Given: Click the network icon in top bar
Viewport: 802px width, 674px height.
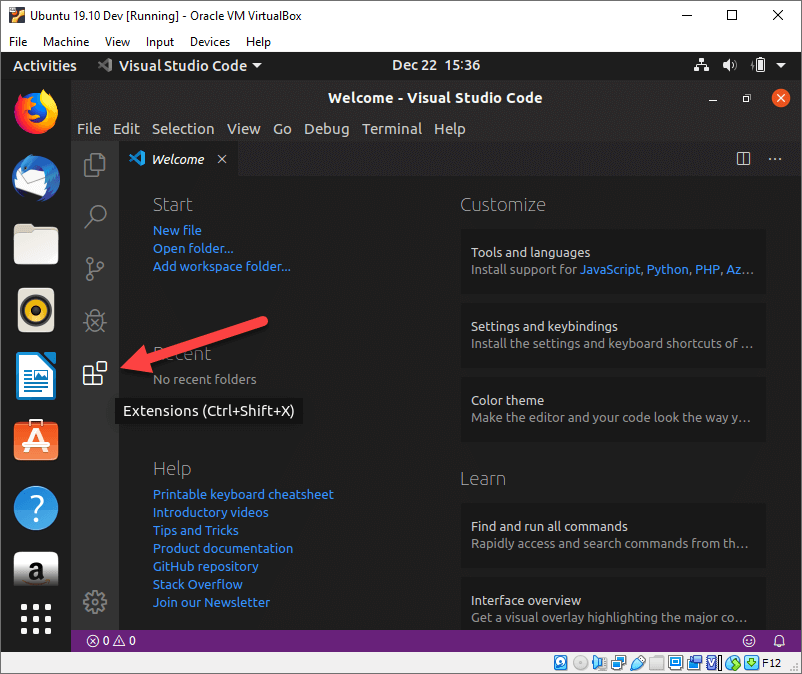Looking at the screenshot, I should [701, 65].
